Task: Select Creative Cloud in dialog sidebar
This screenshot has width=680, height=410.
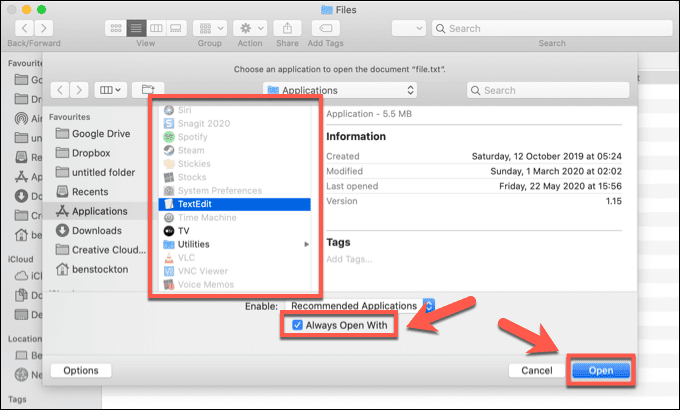Action: point(101,250)
